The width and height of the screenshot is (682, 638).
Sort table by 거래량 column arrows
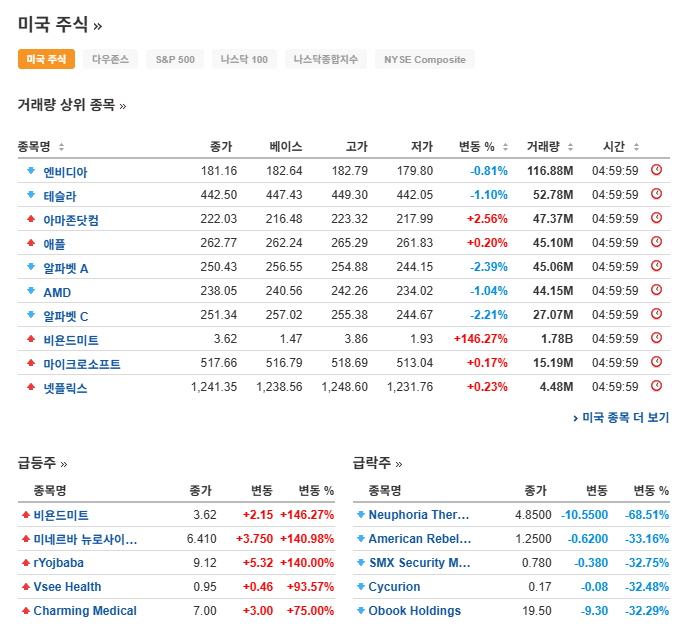point(570,147)
